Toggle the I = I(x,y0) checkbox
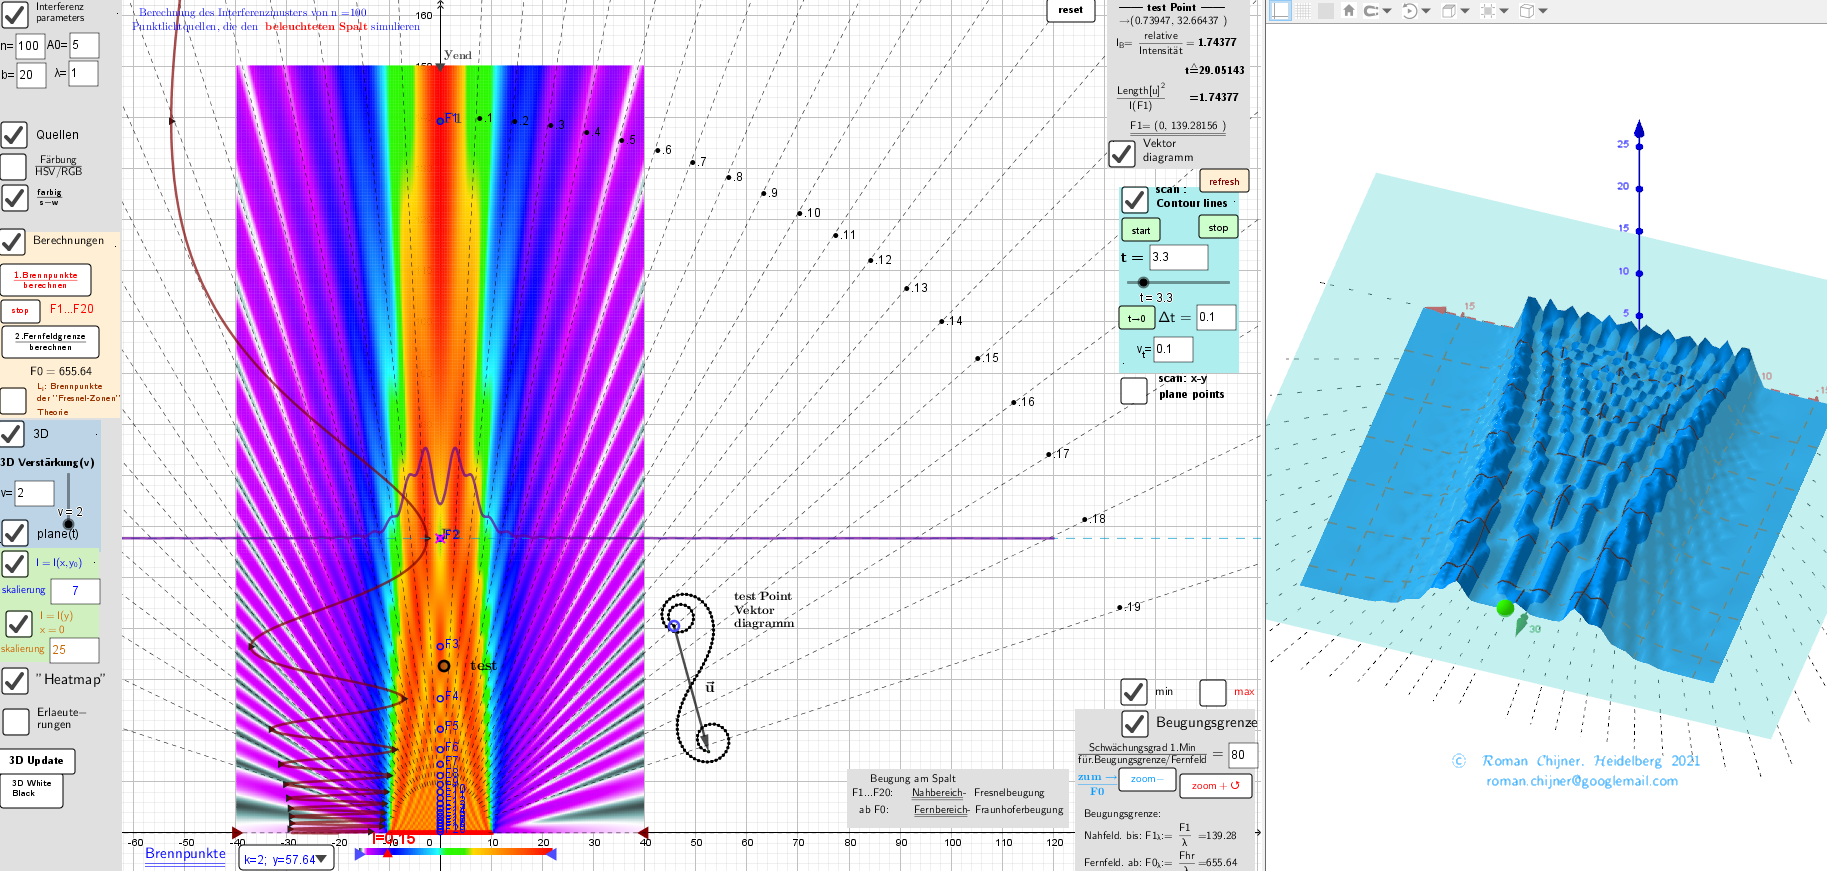 [14, 563]
